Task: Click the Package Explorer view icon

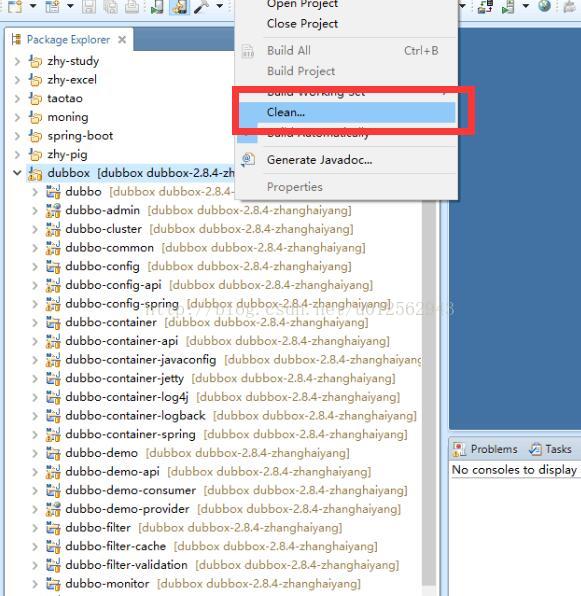Action: point(16,39)
